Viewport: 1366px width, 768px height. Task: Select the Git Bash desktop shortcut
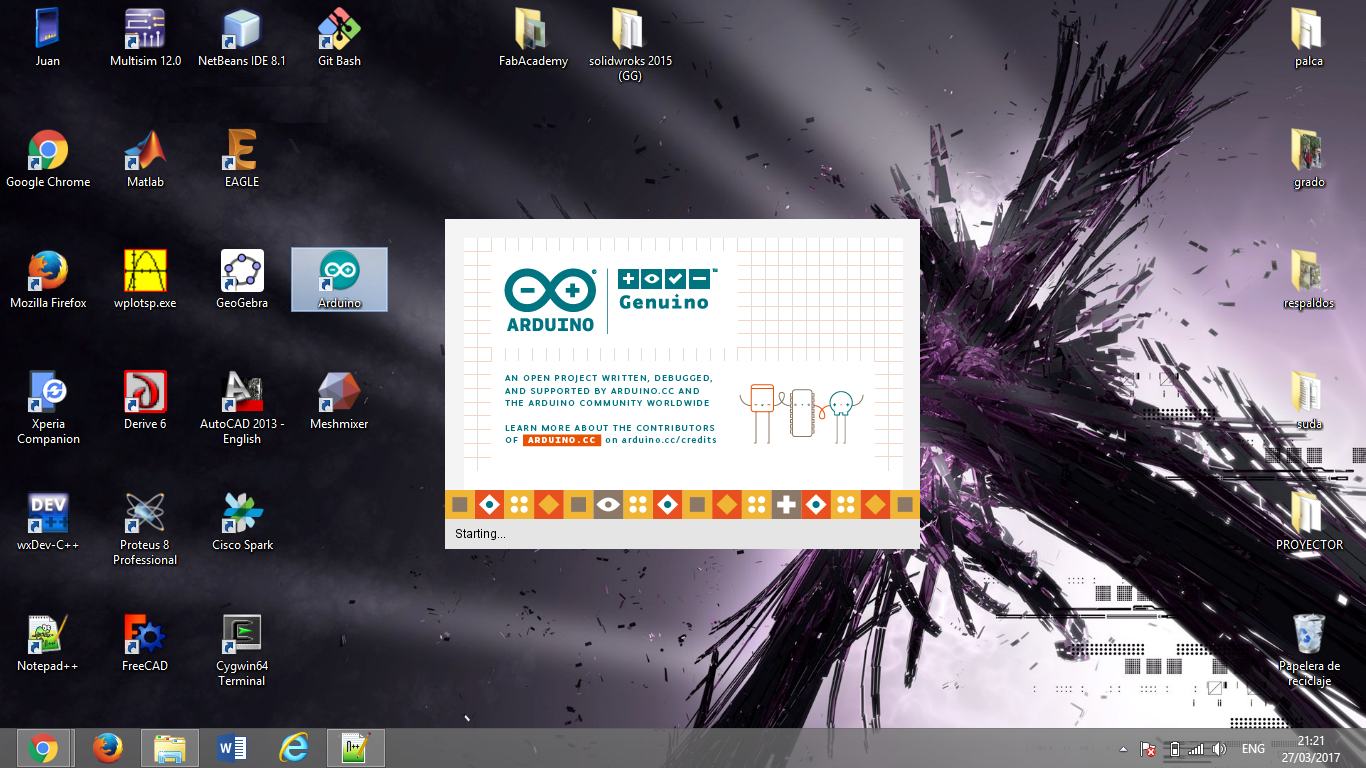(x=339, y=39)
